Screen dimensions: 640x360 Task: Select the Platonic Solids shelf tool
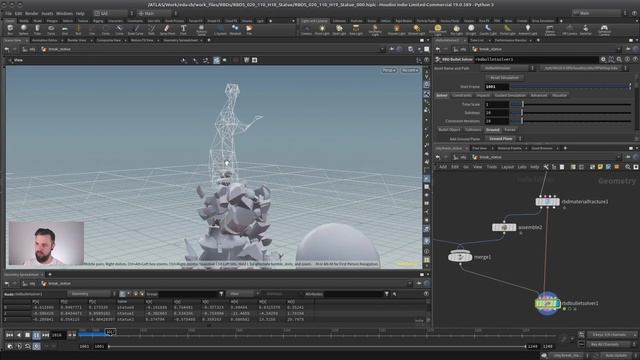click(x=201, y=29)
